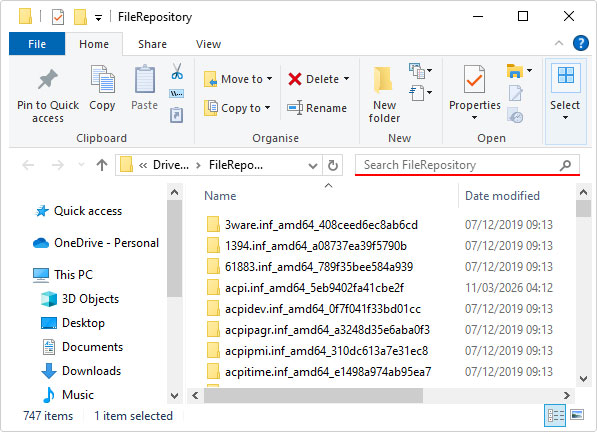The image size is (597, 432).
Task: Open Desktop in navigation pane
Action: 73,323
